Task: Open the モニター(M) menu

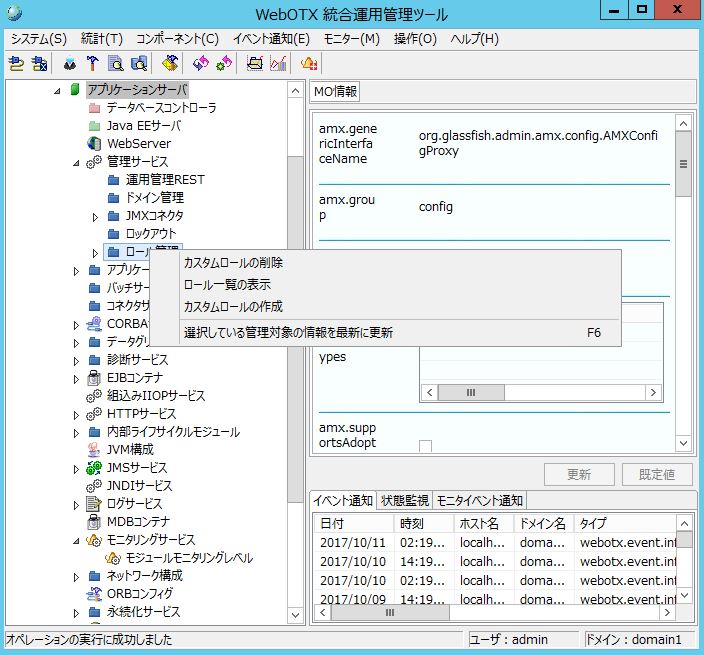Action: coord(351,39)
